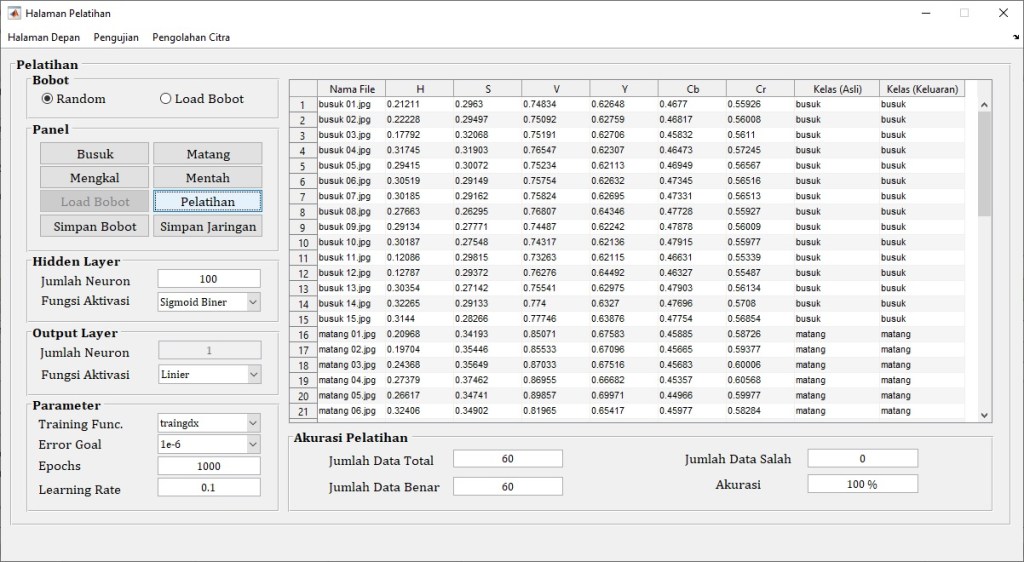
Task: Open Hidden Layer Fungsi Aktivasi dropdown
Action: (252, 302)
